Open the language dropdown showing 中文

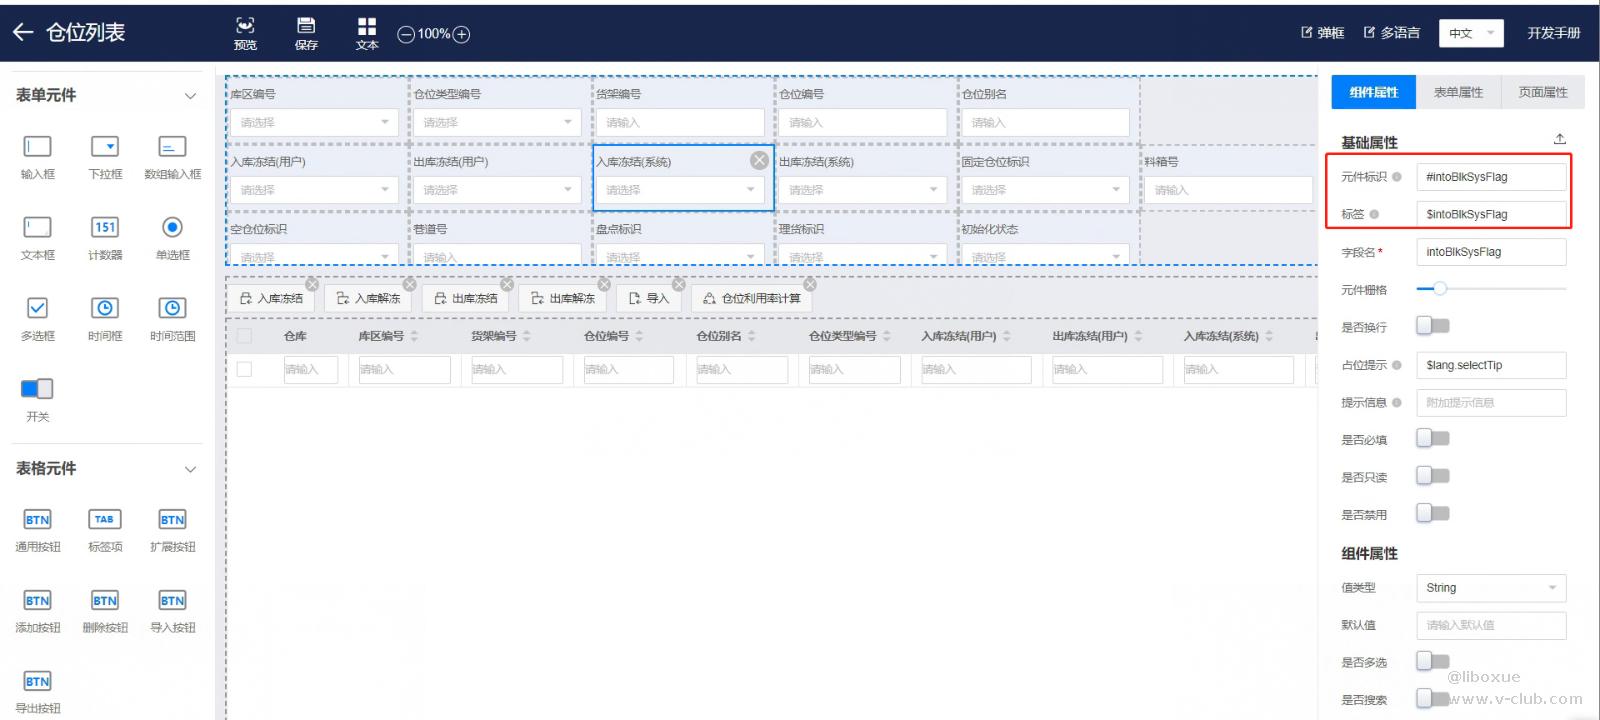coord(1470,33)
